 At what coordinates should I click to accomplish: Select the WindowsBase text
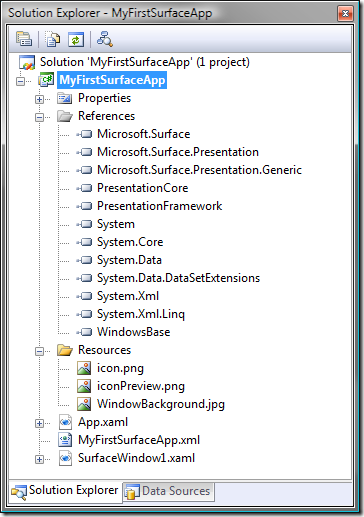coord(133,332)
